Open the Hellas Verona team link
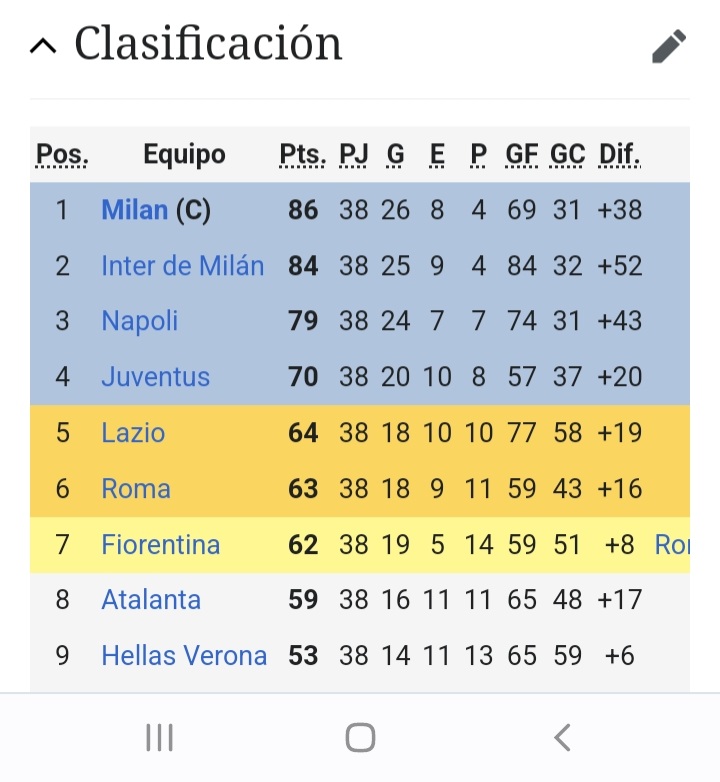Image resolution: width=720 pixels, height=782 pixels. [184, 655]
